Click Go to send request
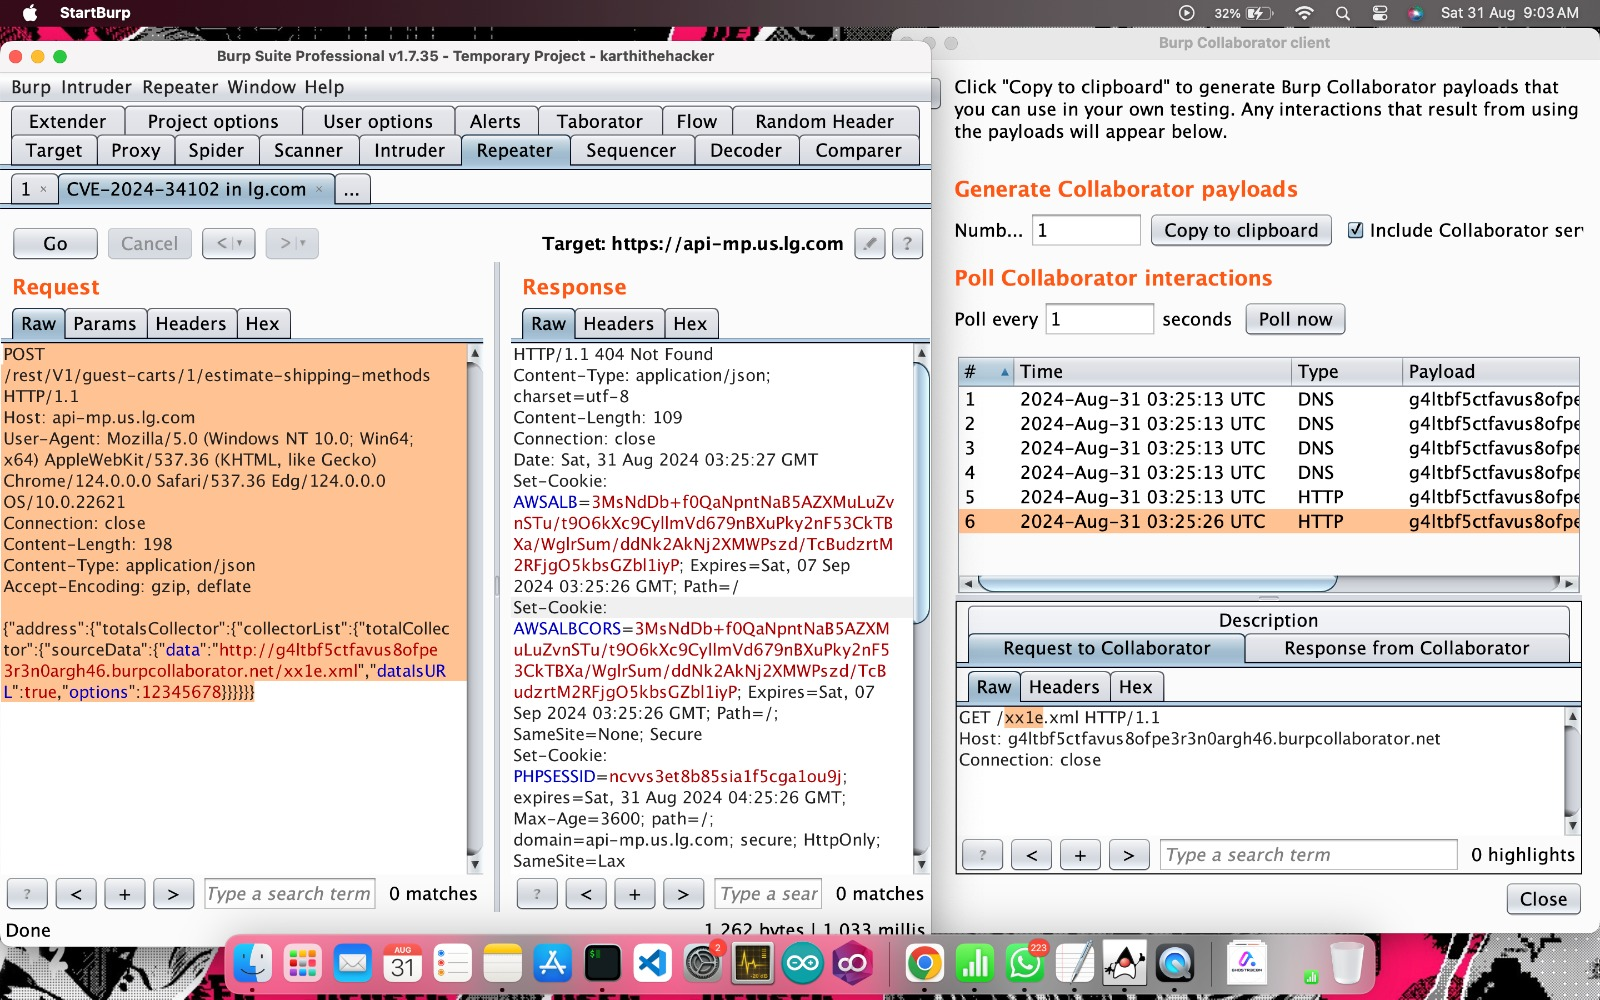The width and height of the screenshot is (1600, 1000). 55,243
